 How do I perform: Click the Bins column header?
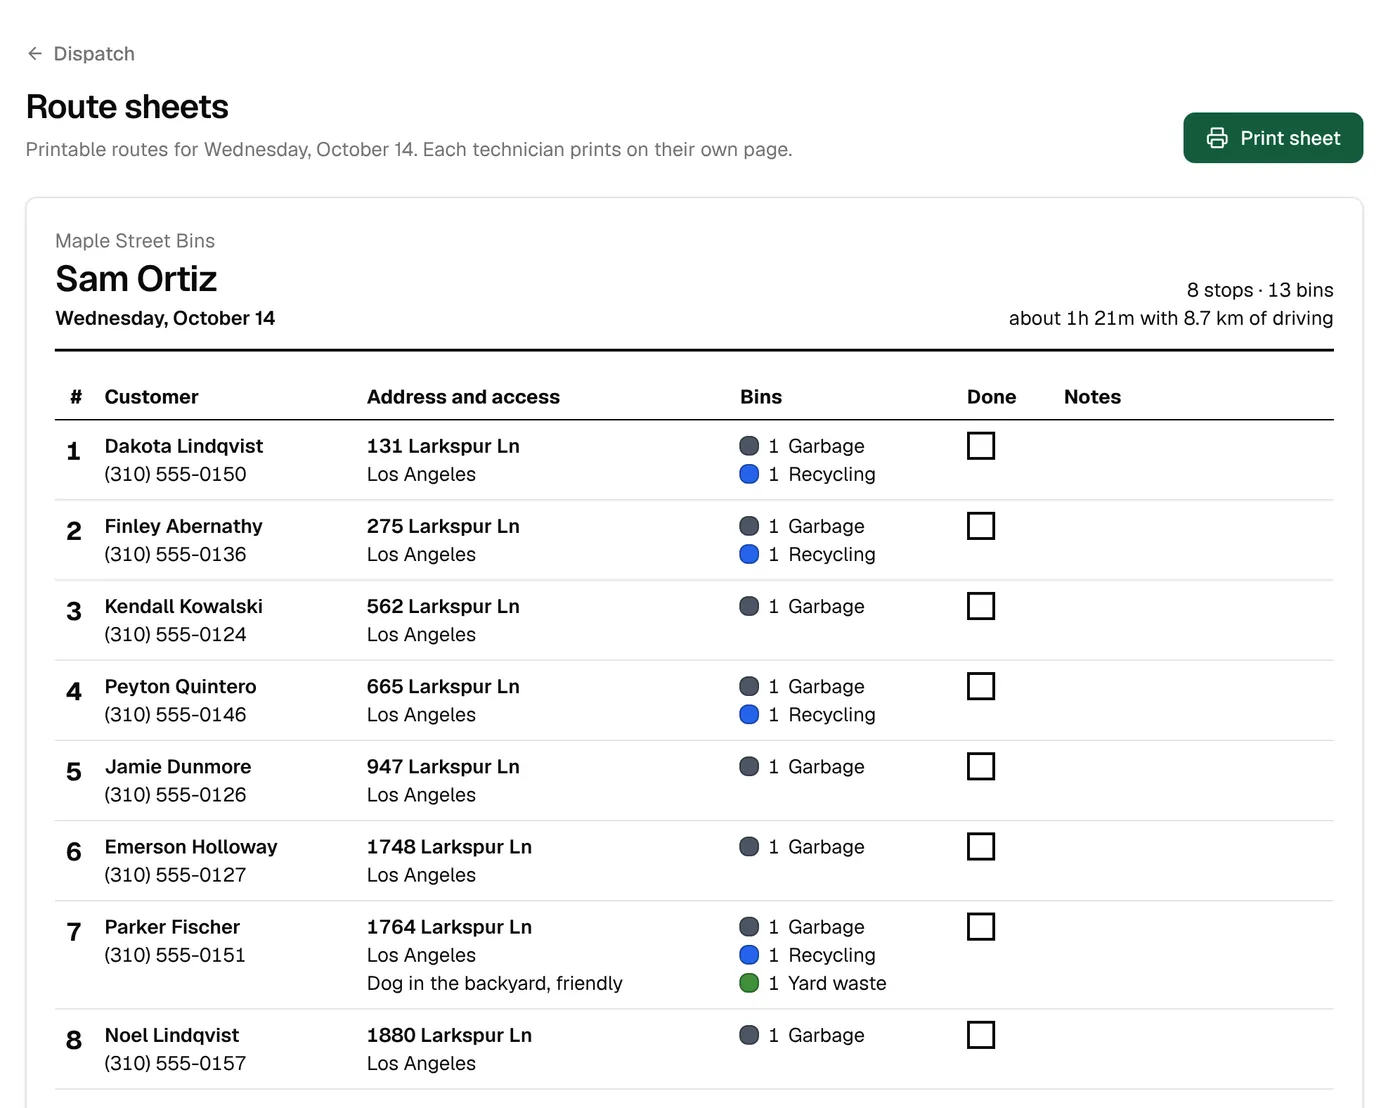coord(761,397)
